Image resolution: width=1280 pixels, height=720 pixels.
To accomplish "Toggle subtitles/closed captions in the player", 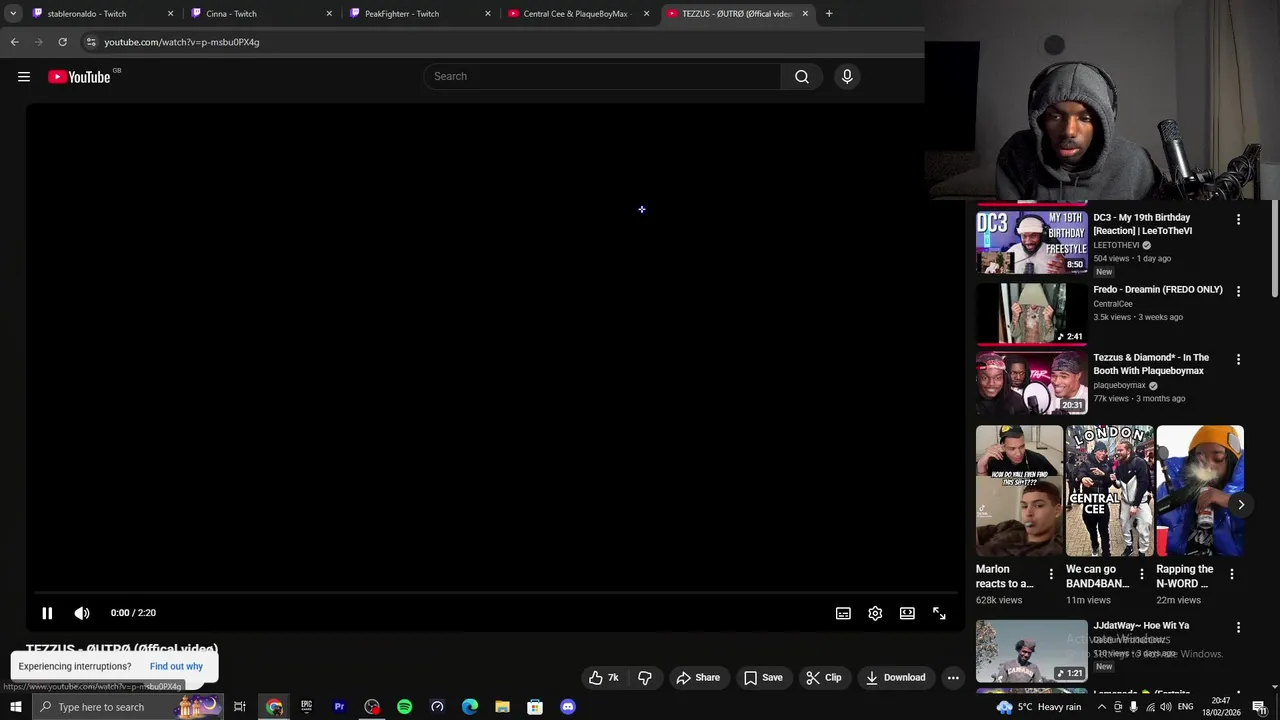I will pos(843,613).
